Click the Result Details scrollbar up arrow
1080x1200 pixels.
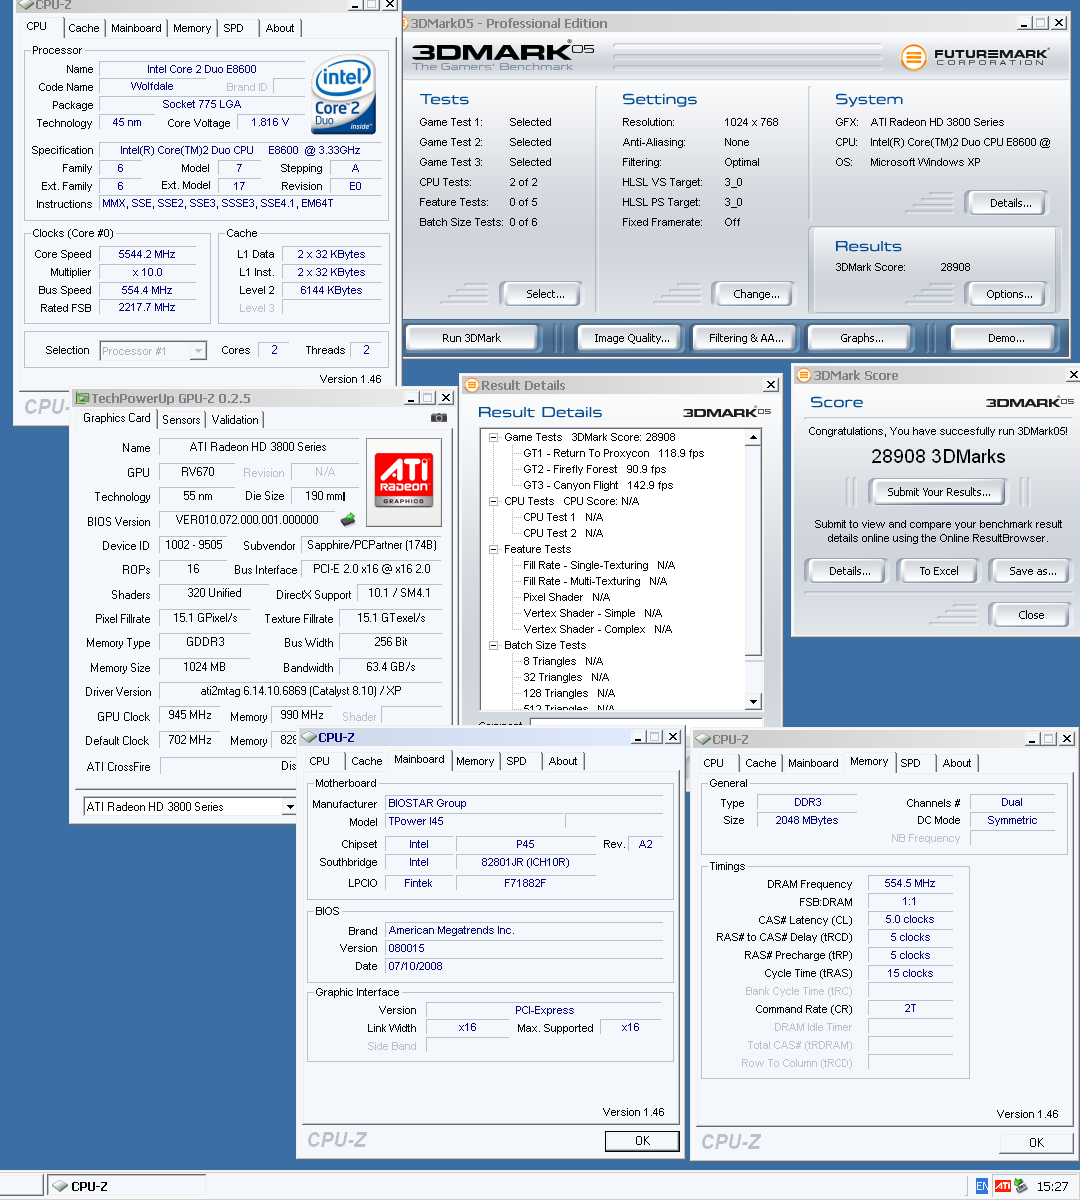[755, 438]
